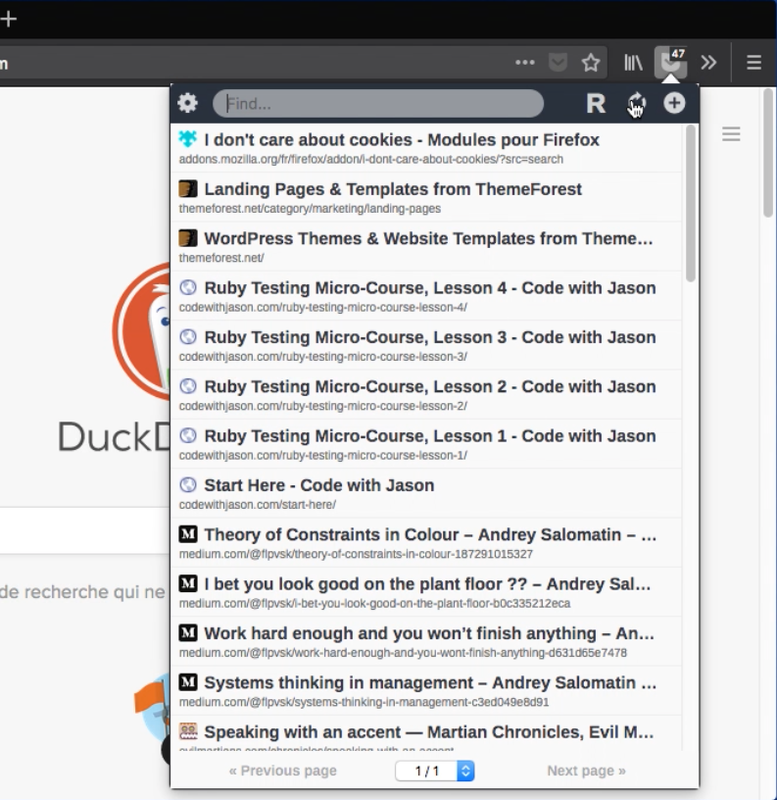Click the R random item icon

point(596,104)
